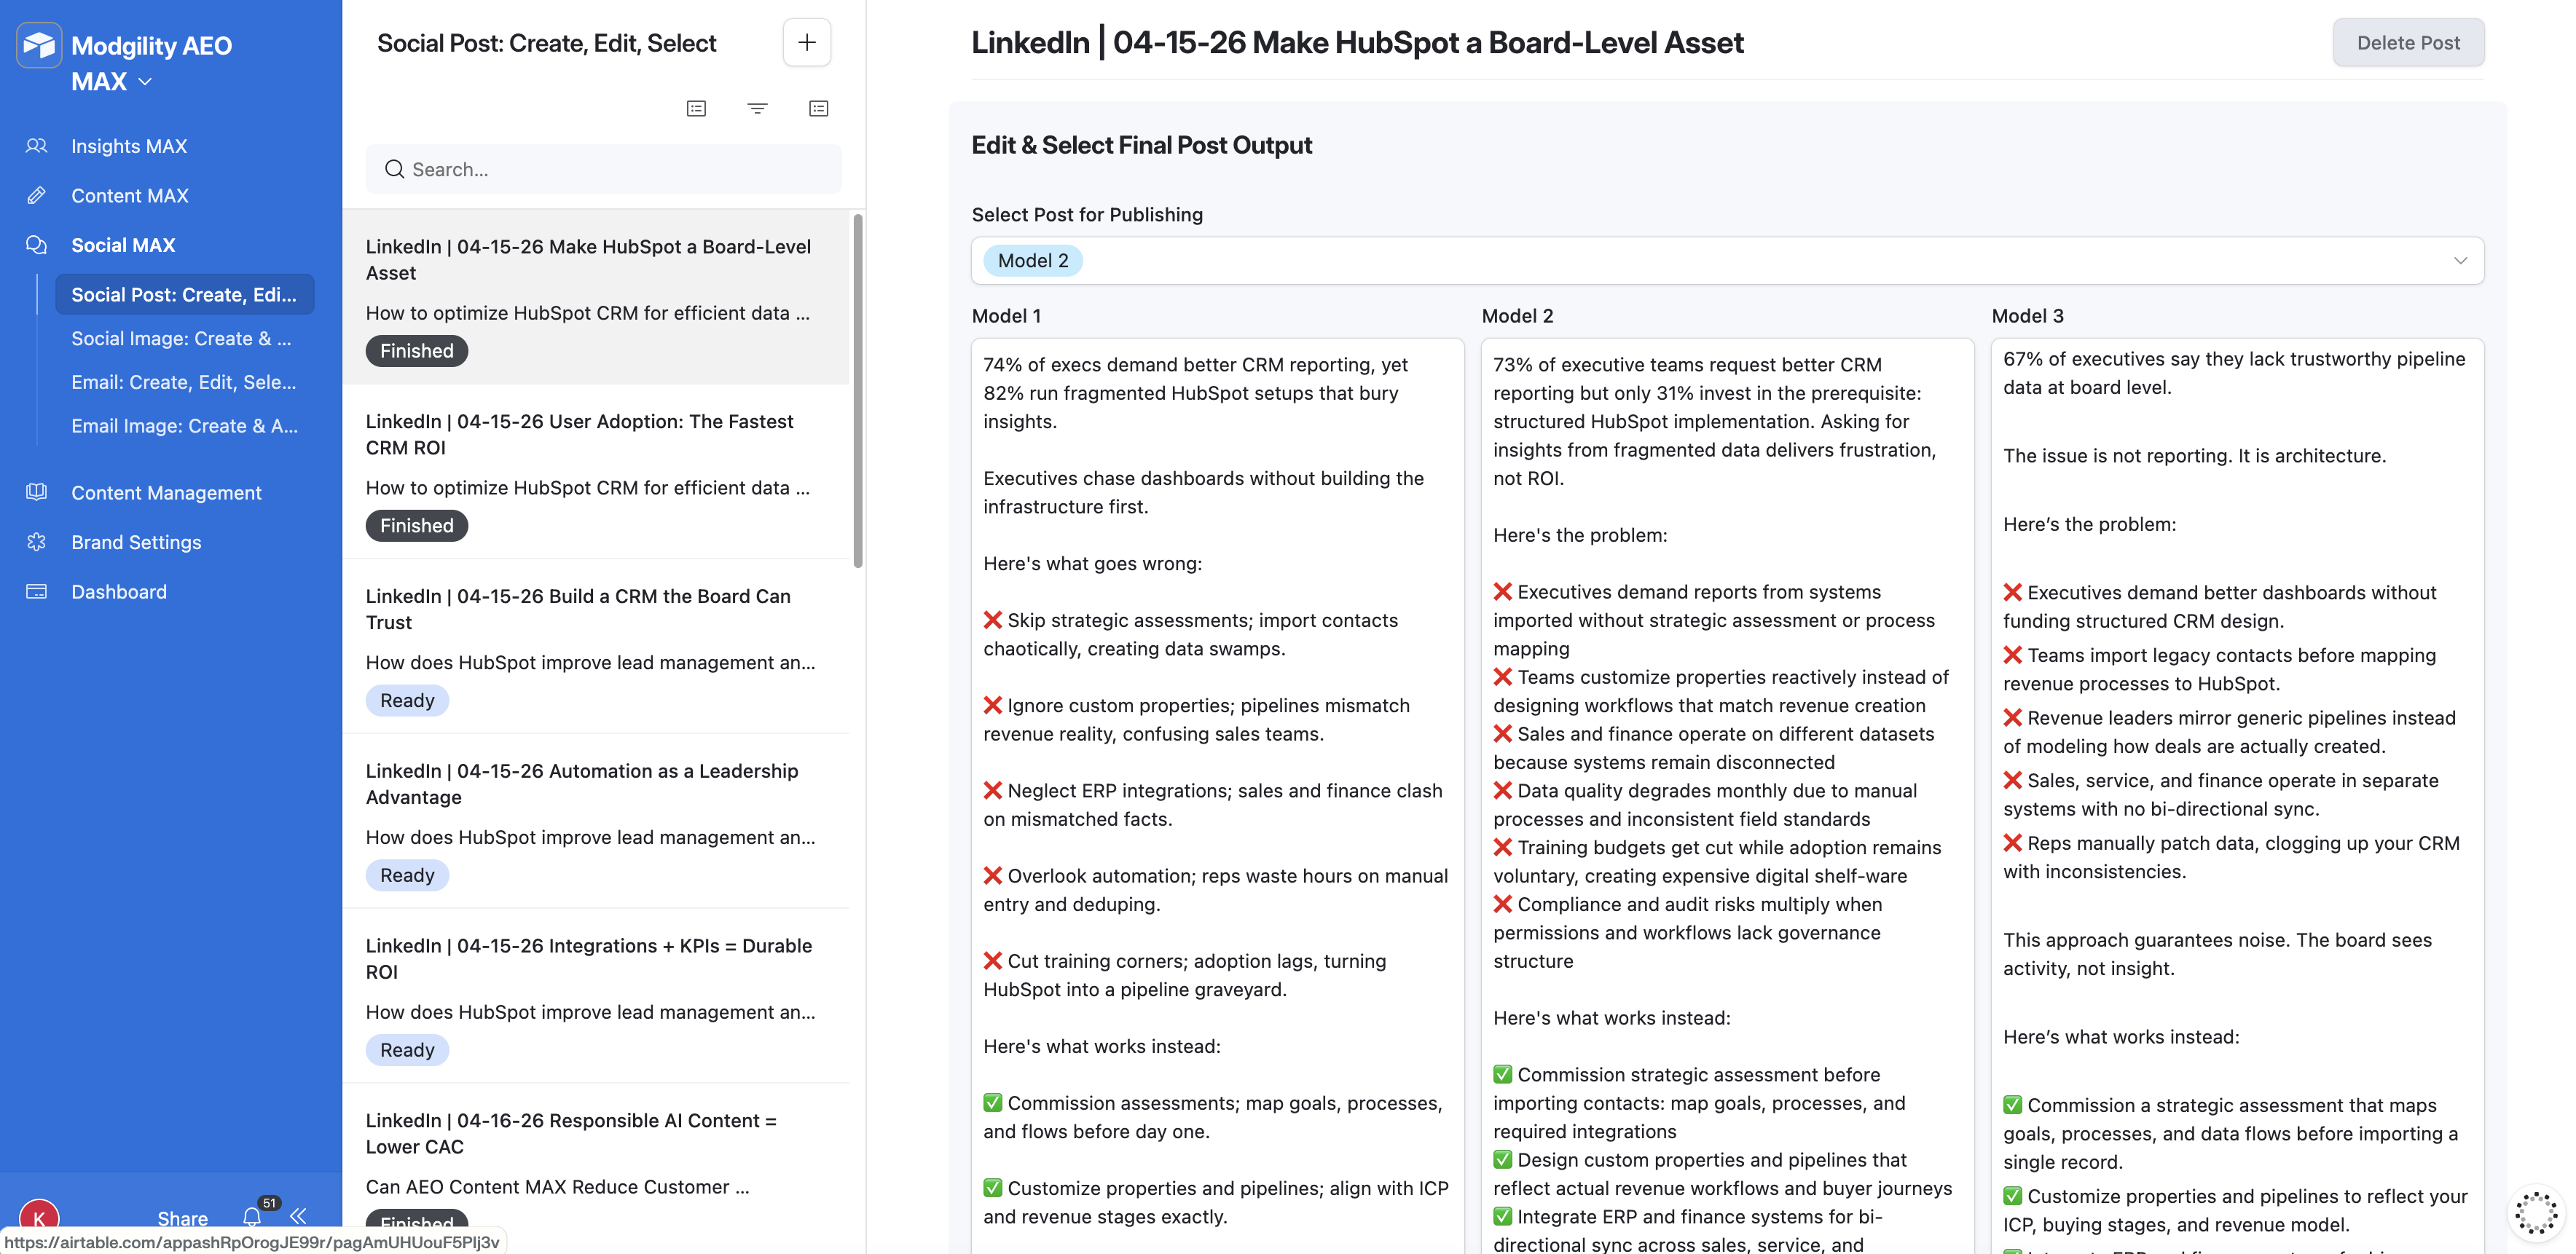Click the Social MAX chat bubbles icon
This screenshot has height=1254, width=2576.
click(37, 245)
